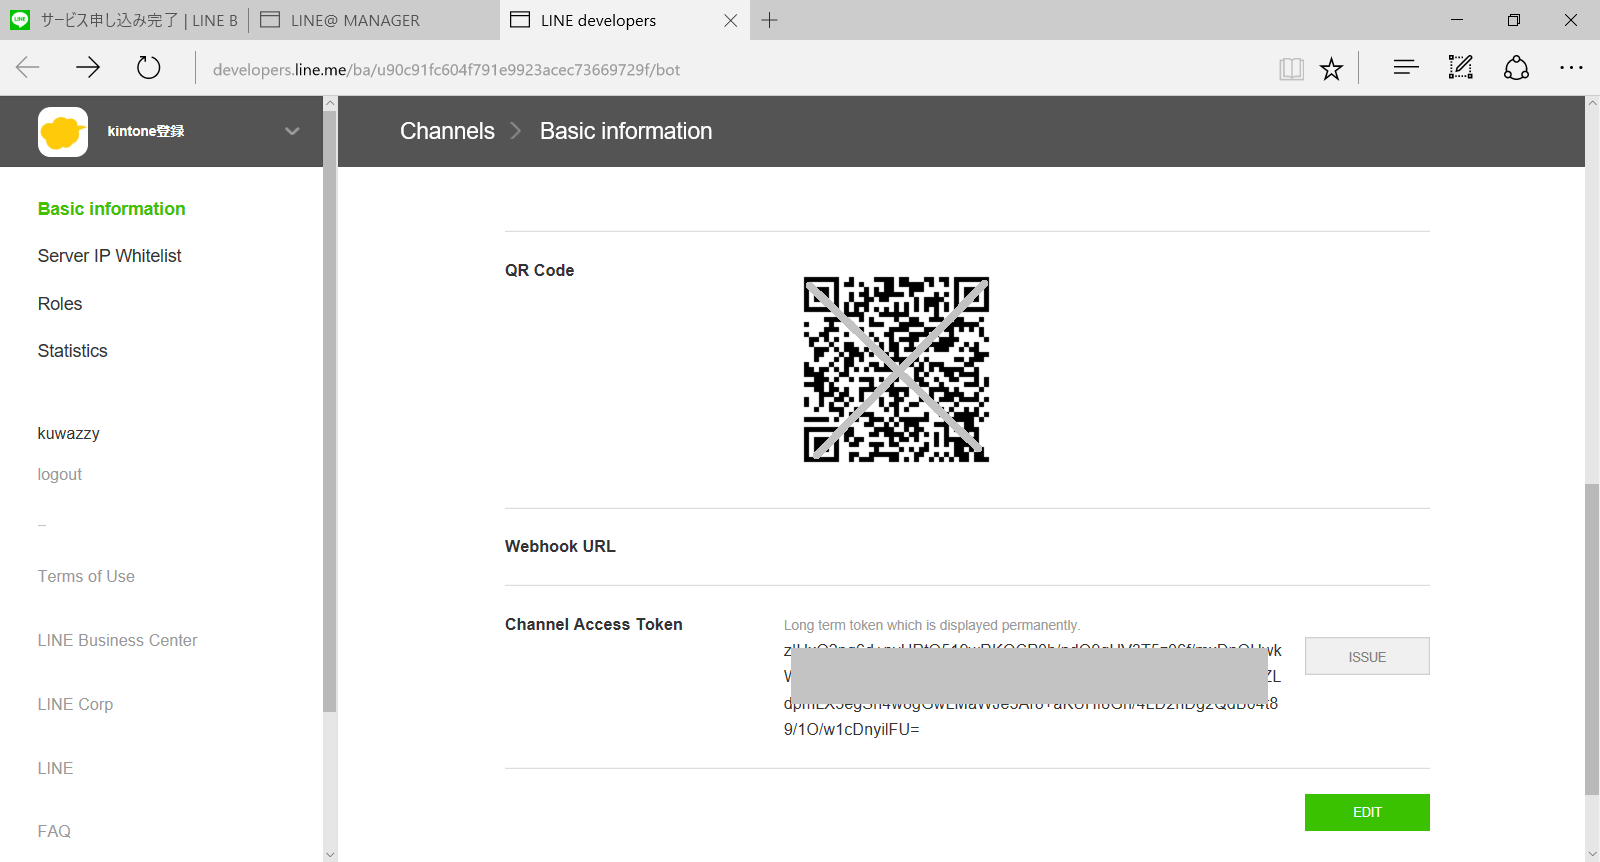Switch to the LINE B service tab
Screen dimensions: 1600x862
125,20
